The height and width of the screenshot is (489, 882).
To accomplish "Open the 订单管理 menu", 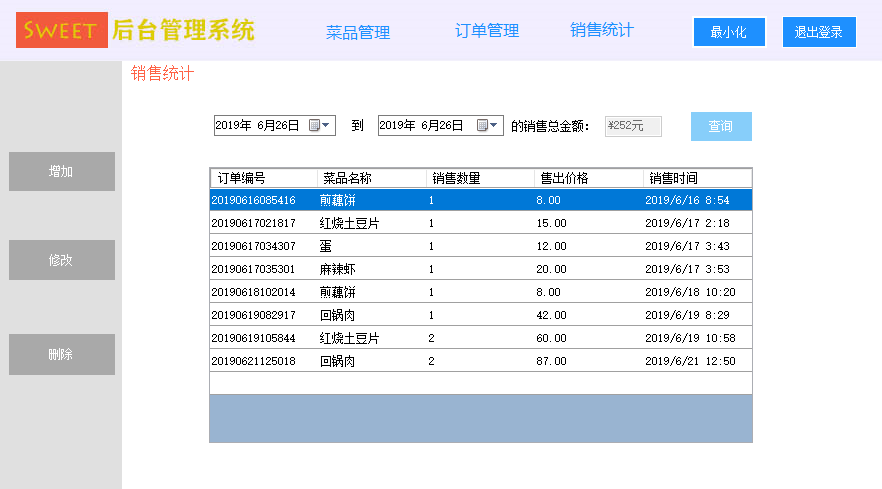I will point(487,30).
